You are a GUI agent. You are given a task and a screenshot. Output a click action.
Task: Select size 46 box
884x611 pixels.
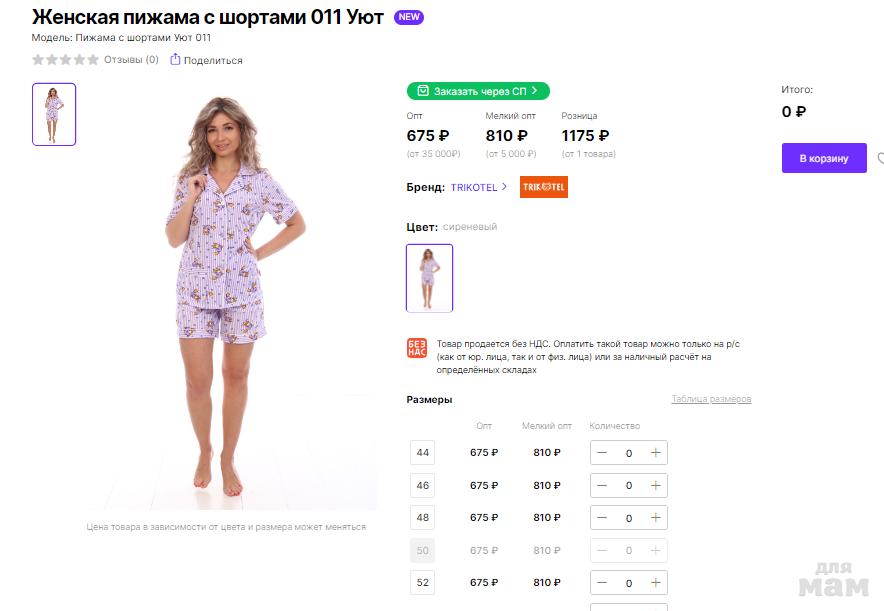(x=423, y=485)
